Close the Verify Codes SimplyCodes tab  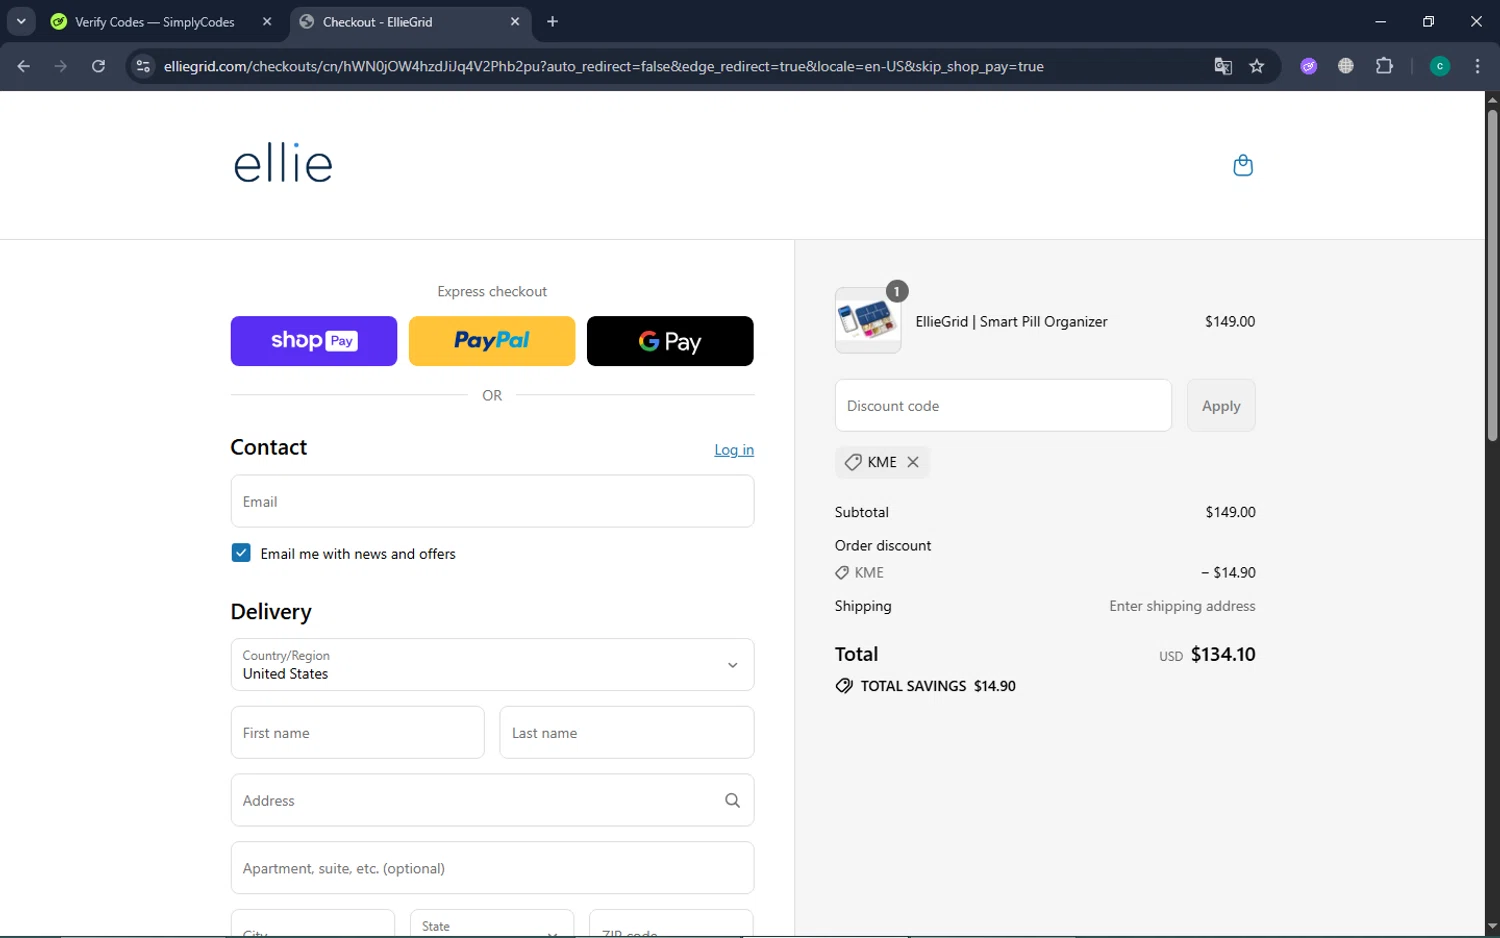tap(267, 21)
